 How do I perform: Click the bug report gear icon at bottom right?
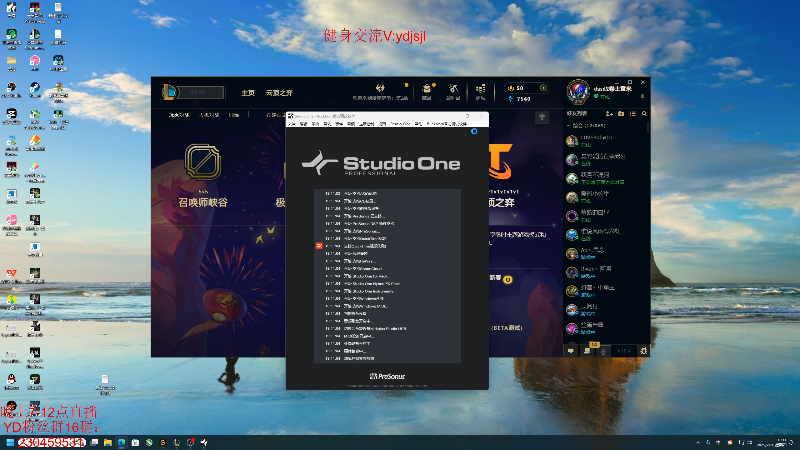point(643,351)
